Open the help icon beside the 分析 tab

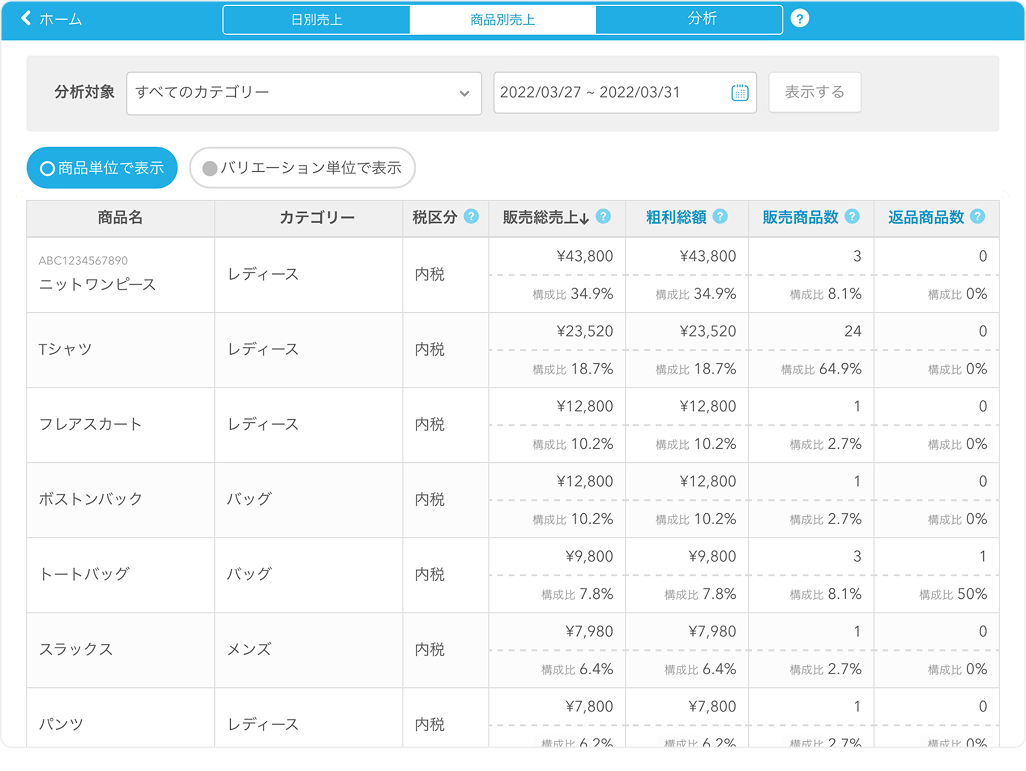pyautogui.click(x=799, y=19)
